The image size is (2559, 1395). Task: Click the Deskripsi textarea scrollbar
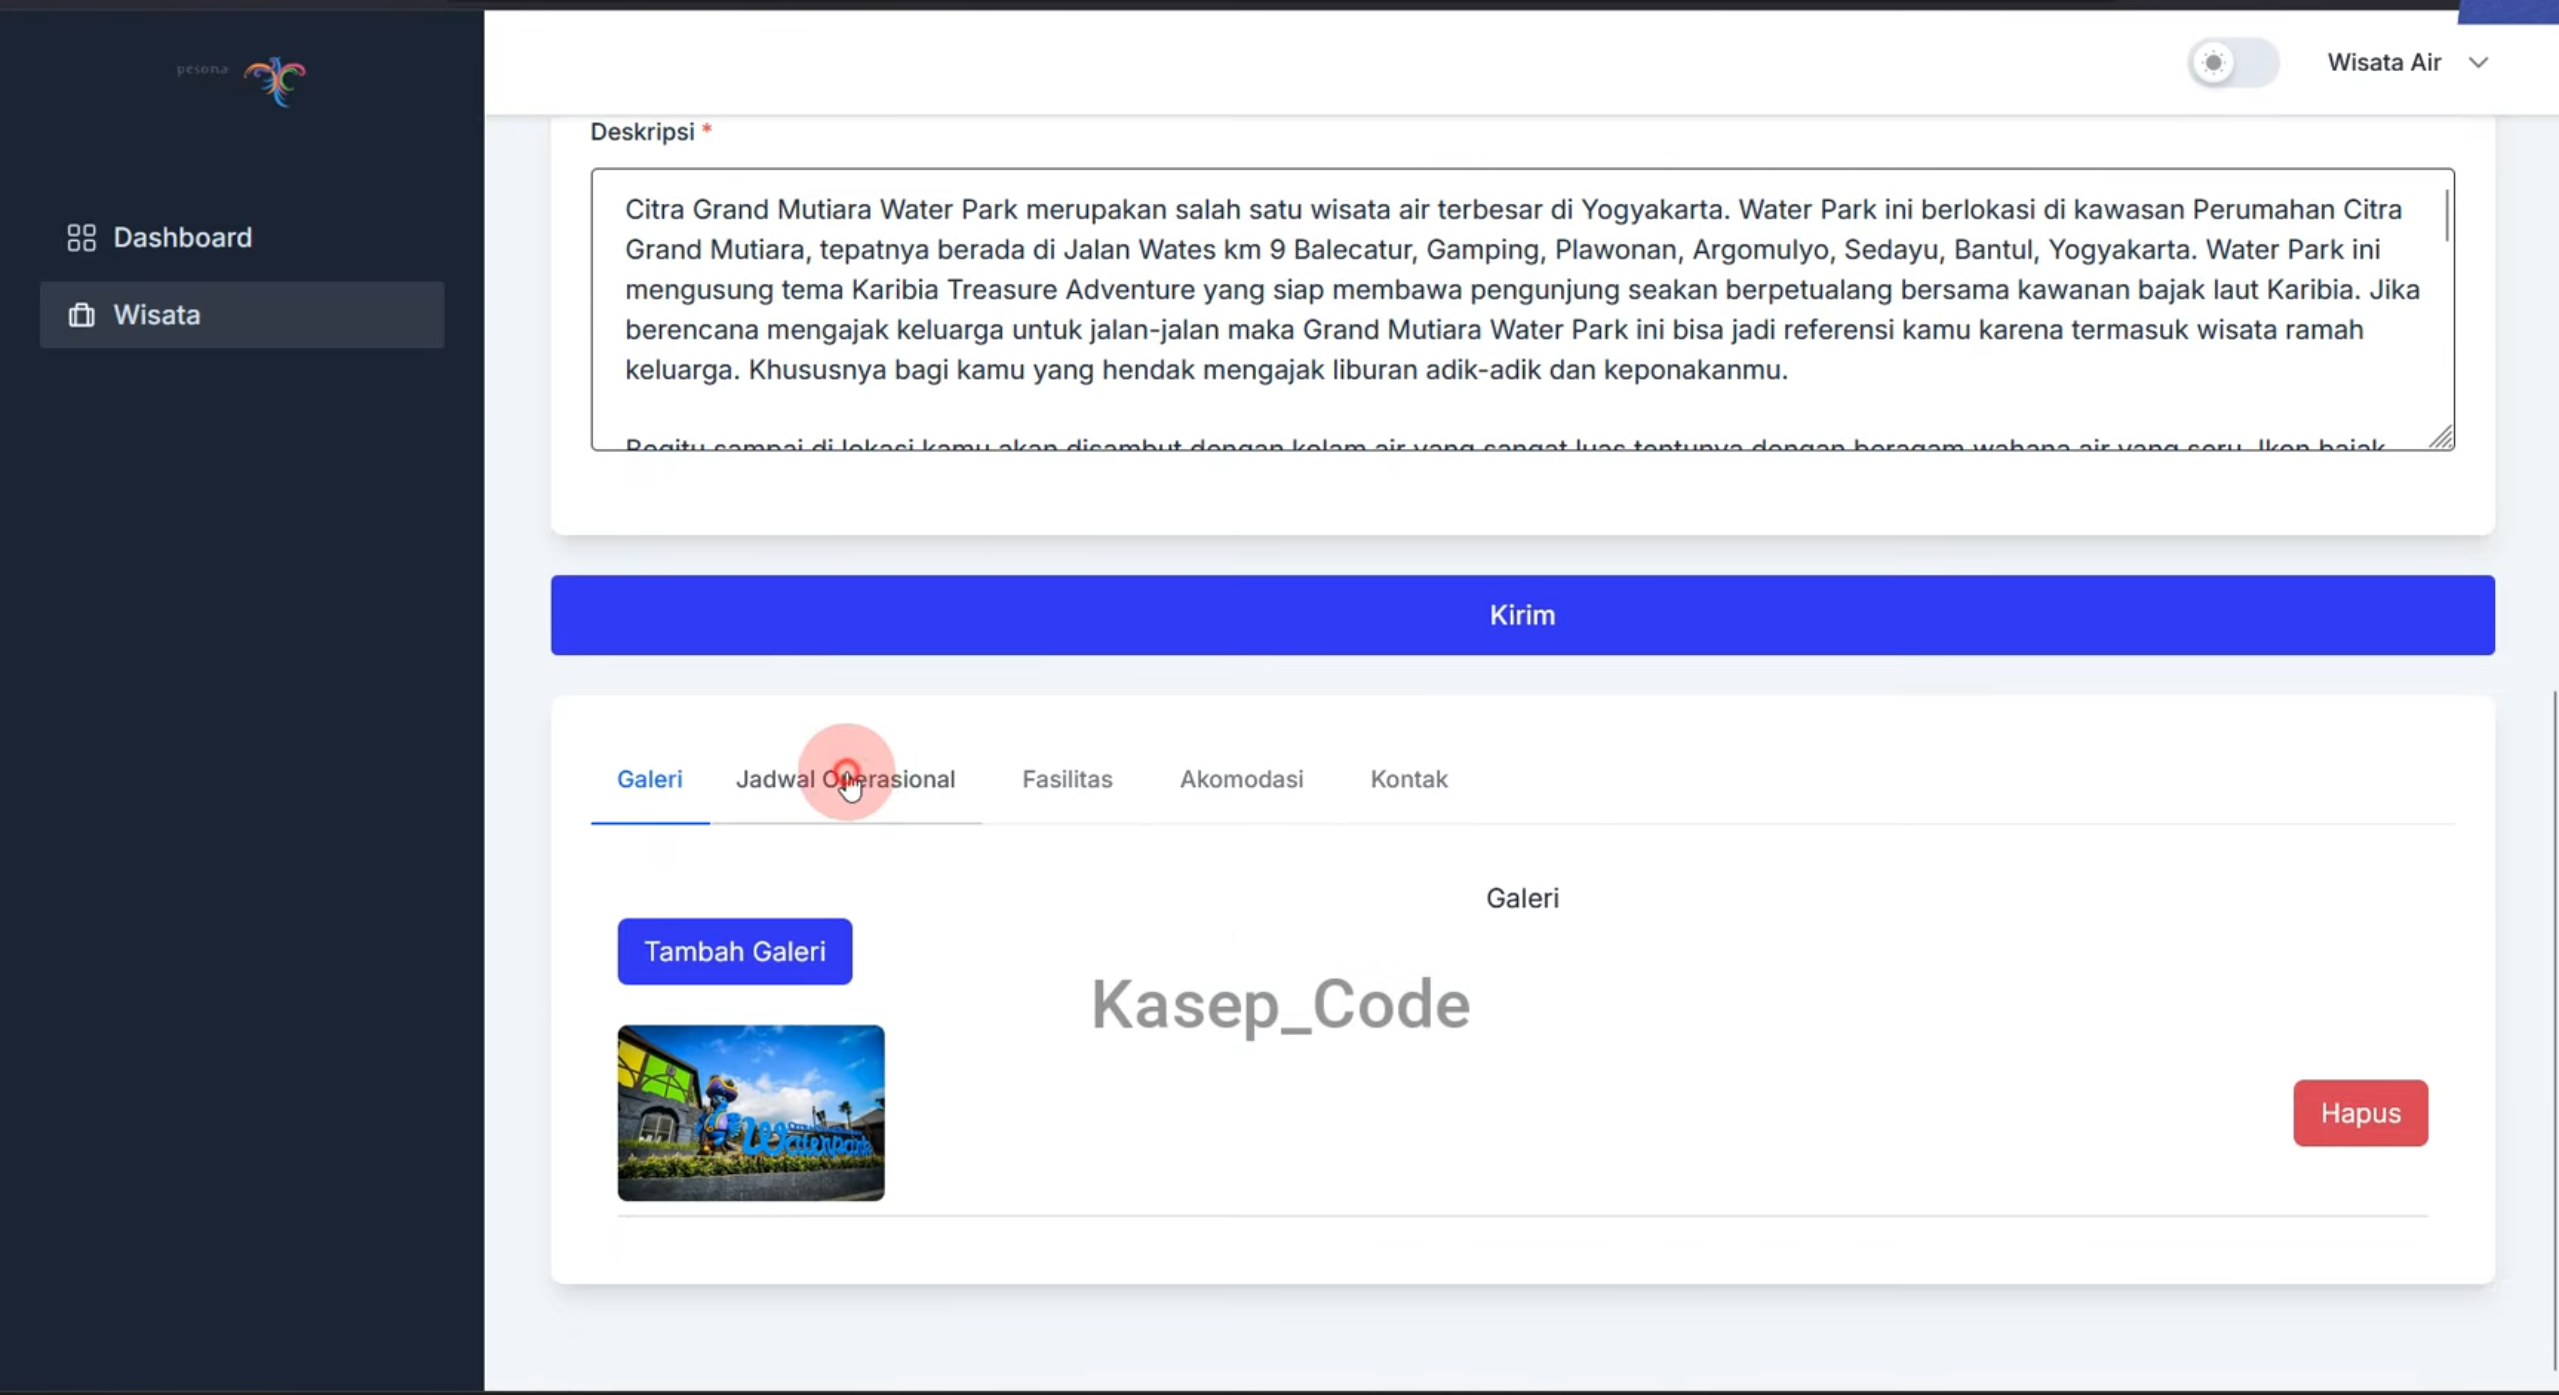pyautogui.click(x=2446, y=215)
